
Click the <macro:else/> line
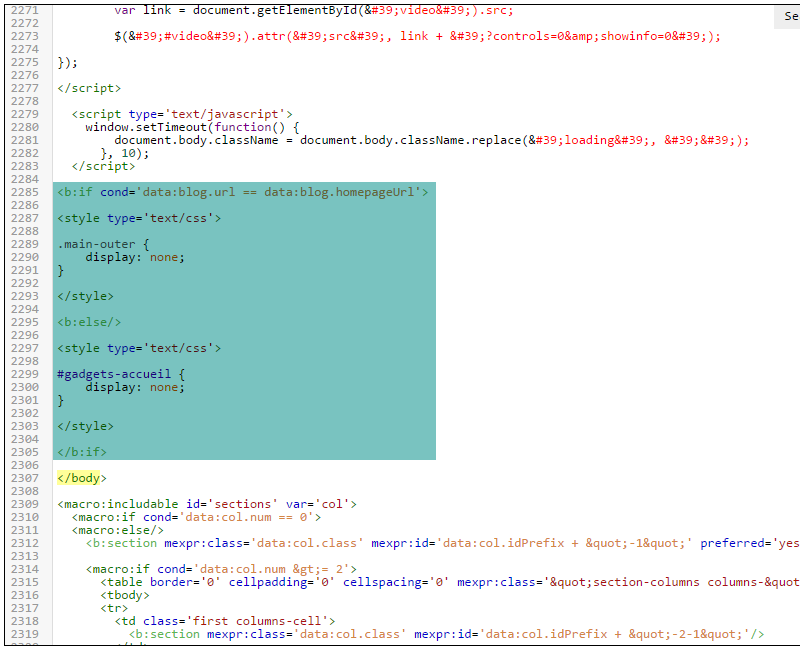click(117, 530)
